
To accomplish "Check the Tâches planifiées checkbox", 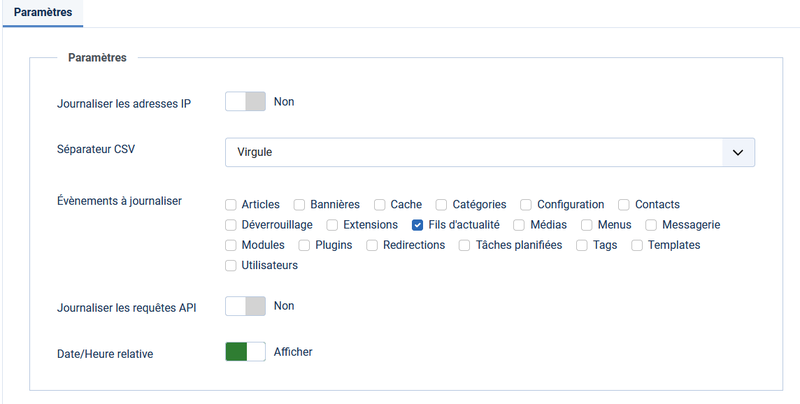I will (x=464, y=245).
